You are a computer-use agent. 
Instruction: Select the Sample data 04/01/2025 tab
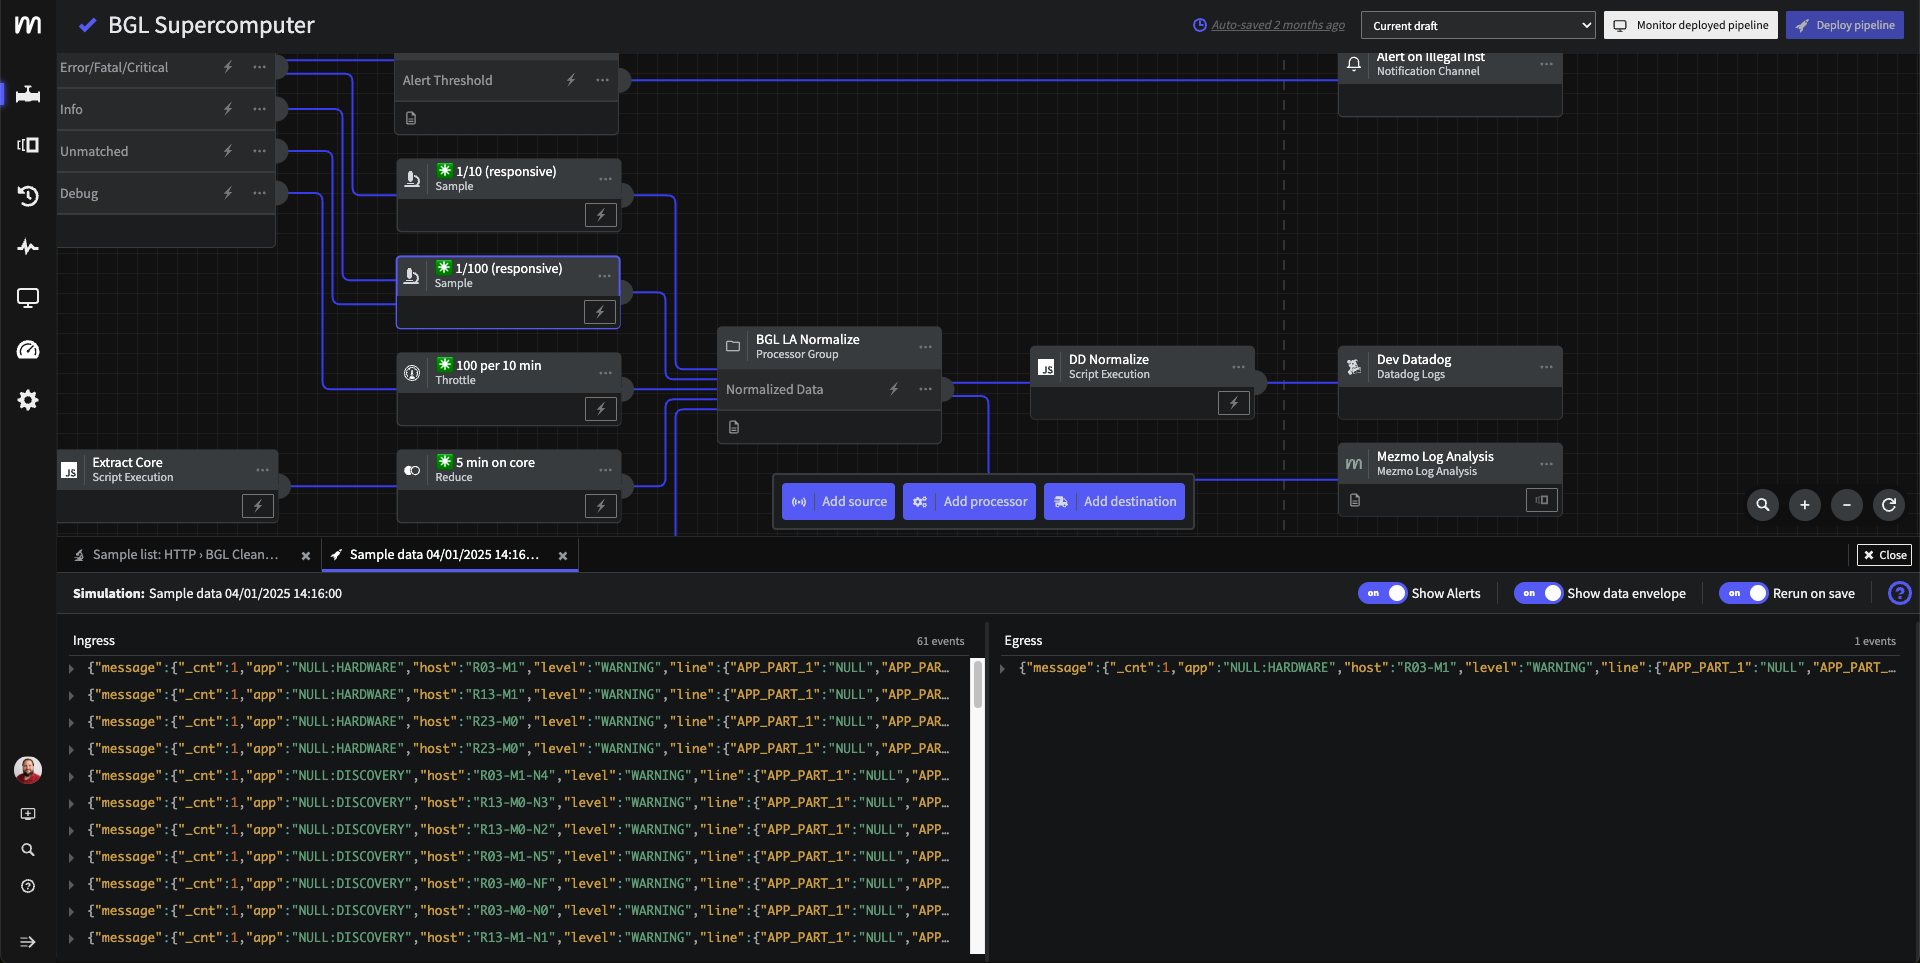pos(444,555)
